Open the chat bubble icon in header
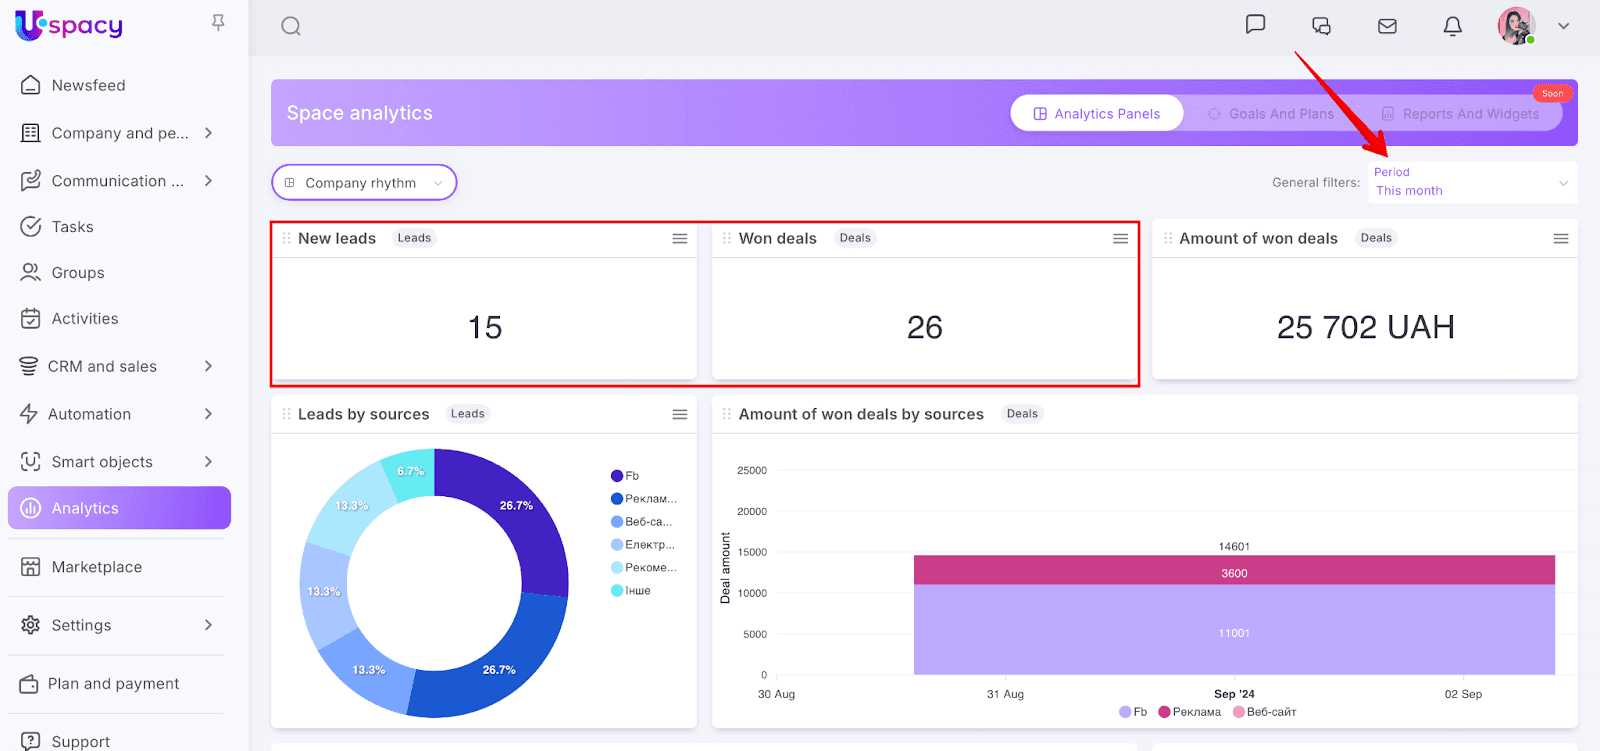 tap(1255, 25)
